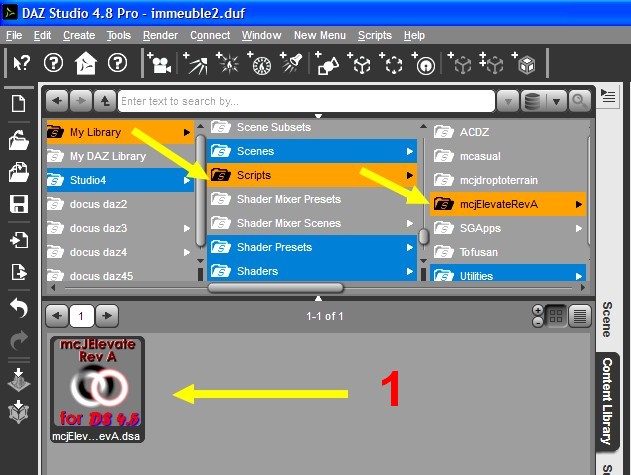The image size is (631, 475).
Task: Open the DAZ home icon in toolbar
Action: click(x=86, y=63)
